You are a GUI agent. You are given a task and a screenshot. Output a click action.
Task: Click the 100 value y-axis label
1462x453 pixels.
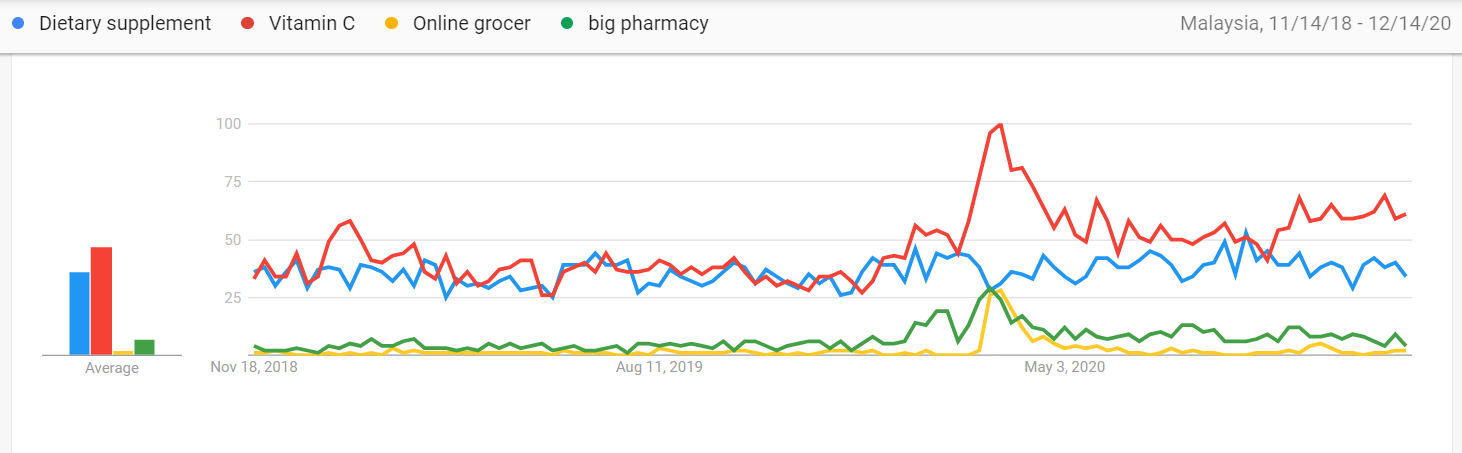pyautogui.click(x=231, y=124)
